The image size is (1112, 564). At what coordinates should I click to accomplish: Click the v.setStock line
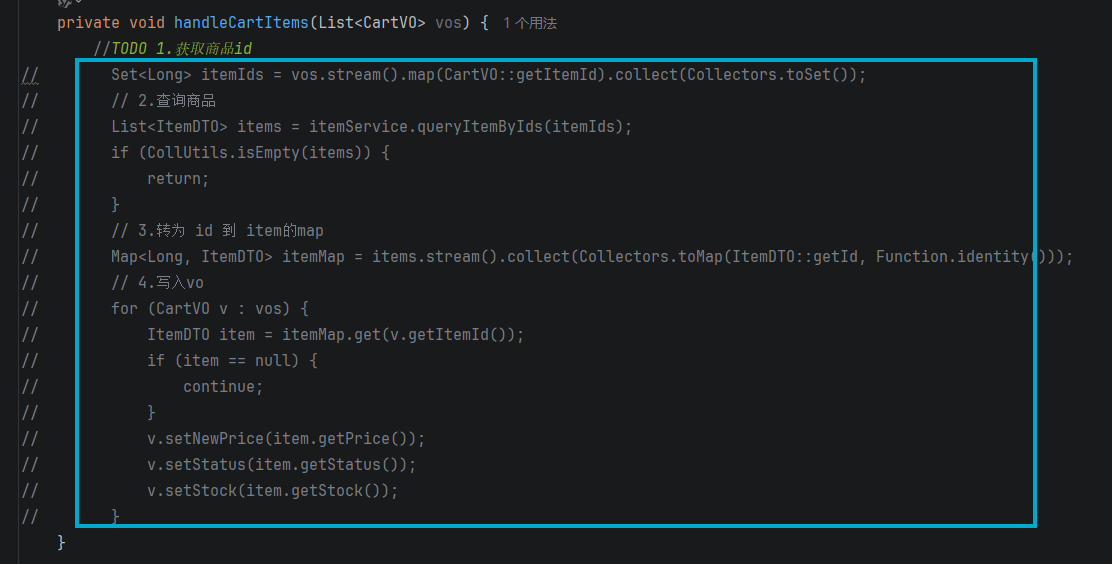pos(272,491)
